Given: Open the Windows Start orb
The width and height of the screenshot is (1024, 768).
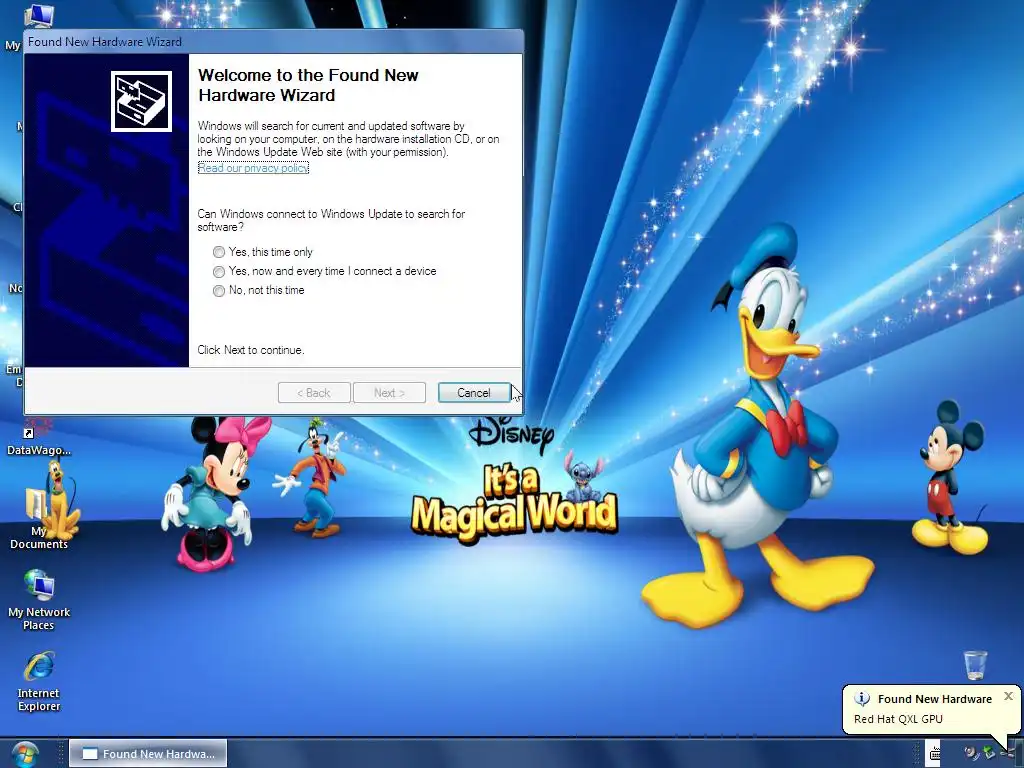Looking at the screenshot, I should [x=24, y=754].
